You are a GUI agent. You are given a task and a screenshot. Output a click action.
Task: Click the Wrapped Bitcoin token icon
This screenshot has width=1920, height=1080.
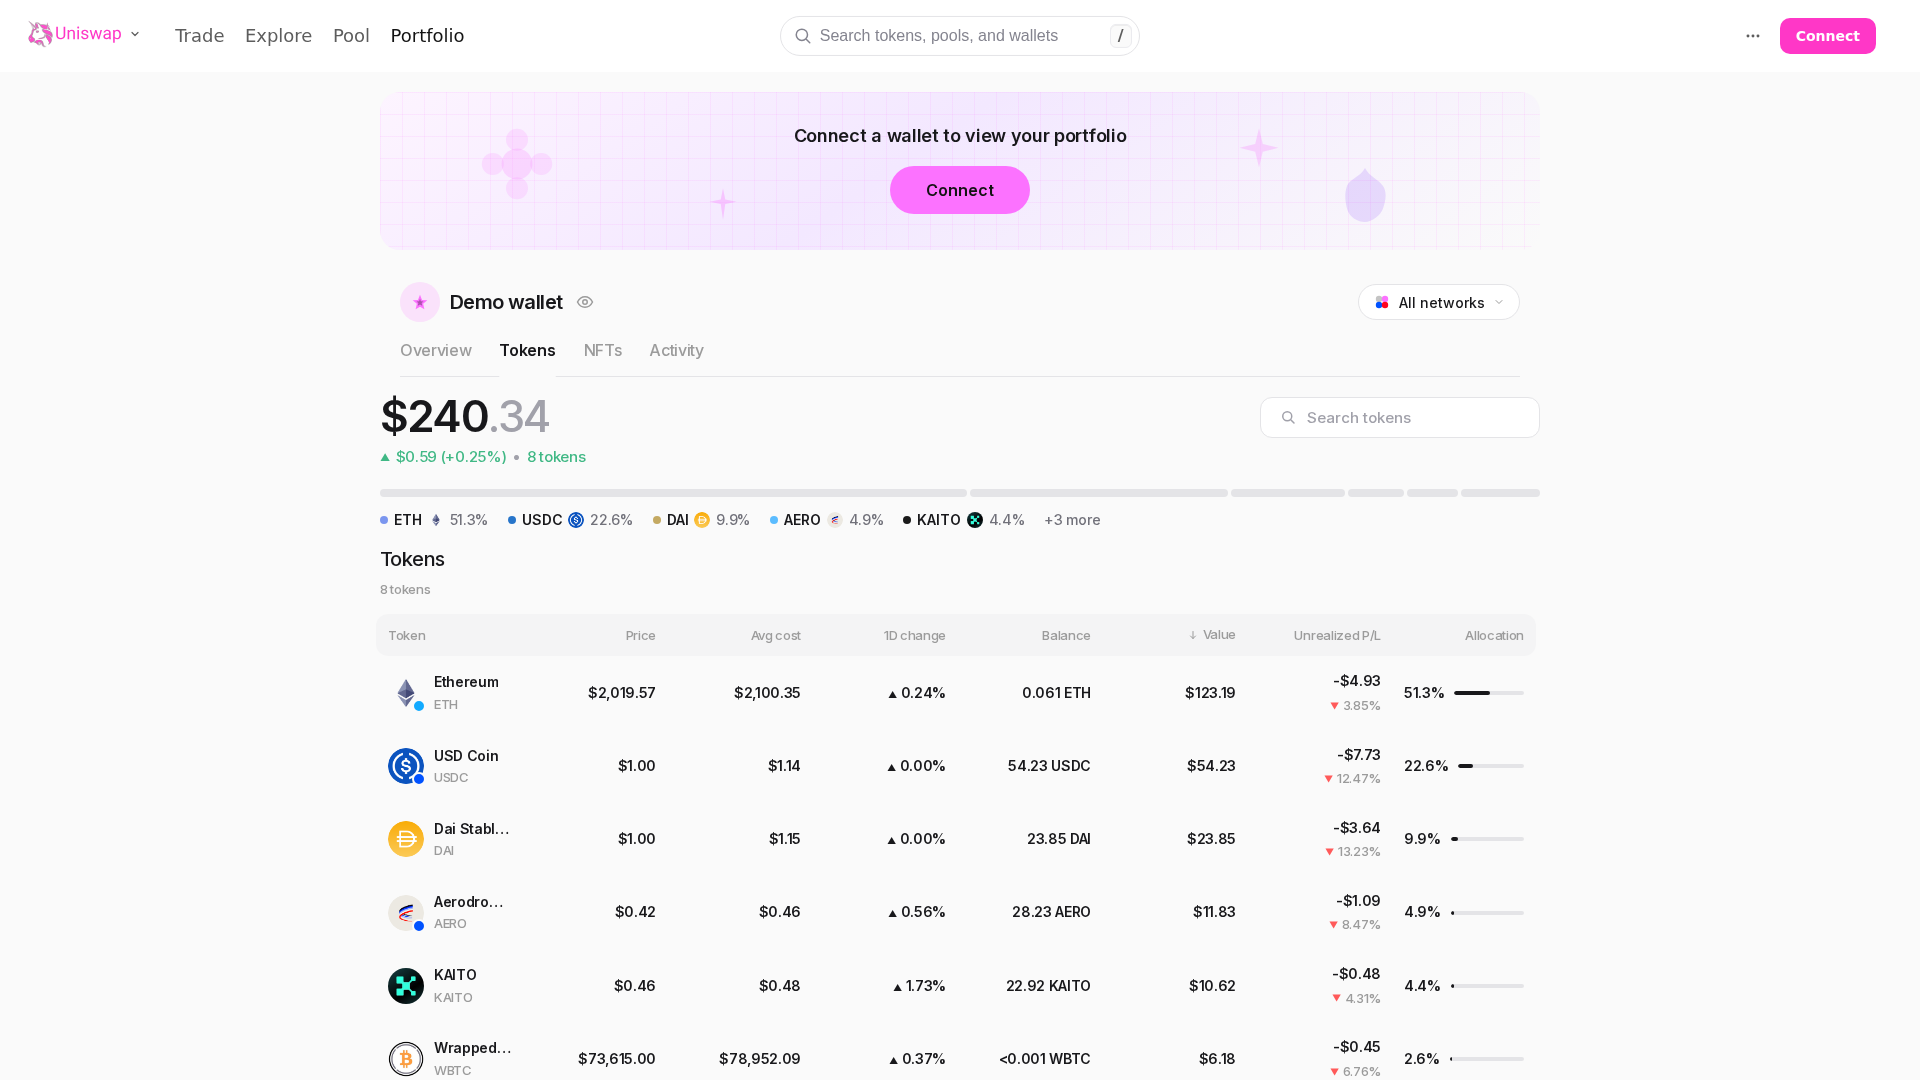click(406, 1059)
